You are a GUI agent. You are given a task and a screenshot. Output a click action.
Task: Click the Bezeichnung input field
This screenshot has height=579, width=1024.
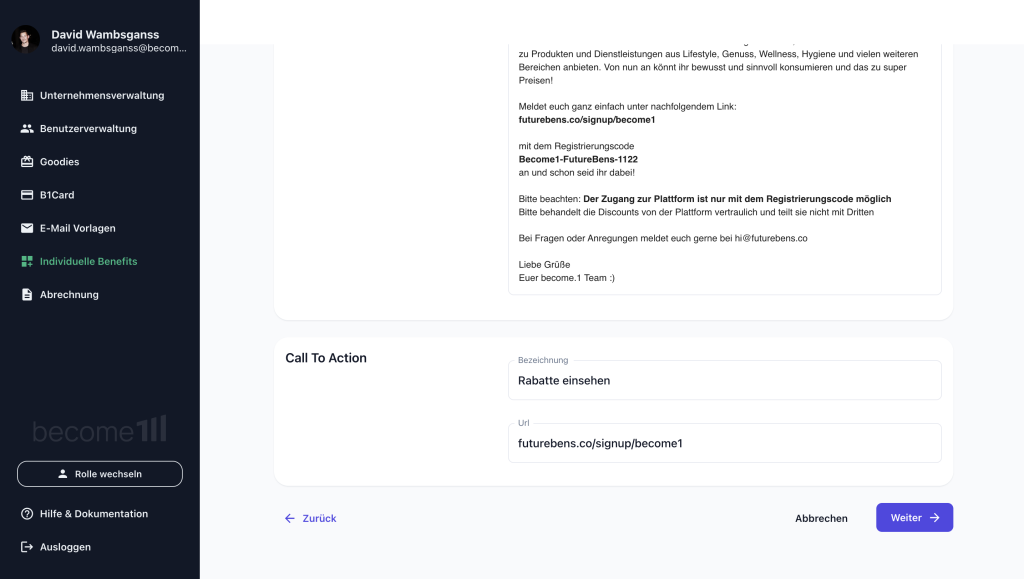tap(725, 381)
